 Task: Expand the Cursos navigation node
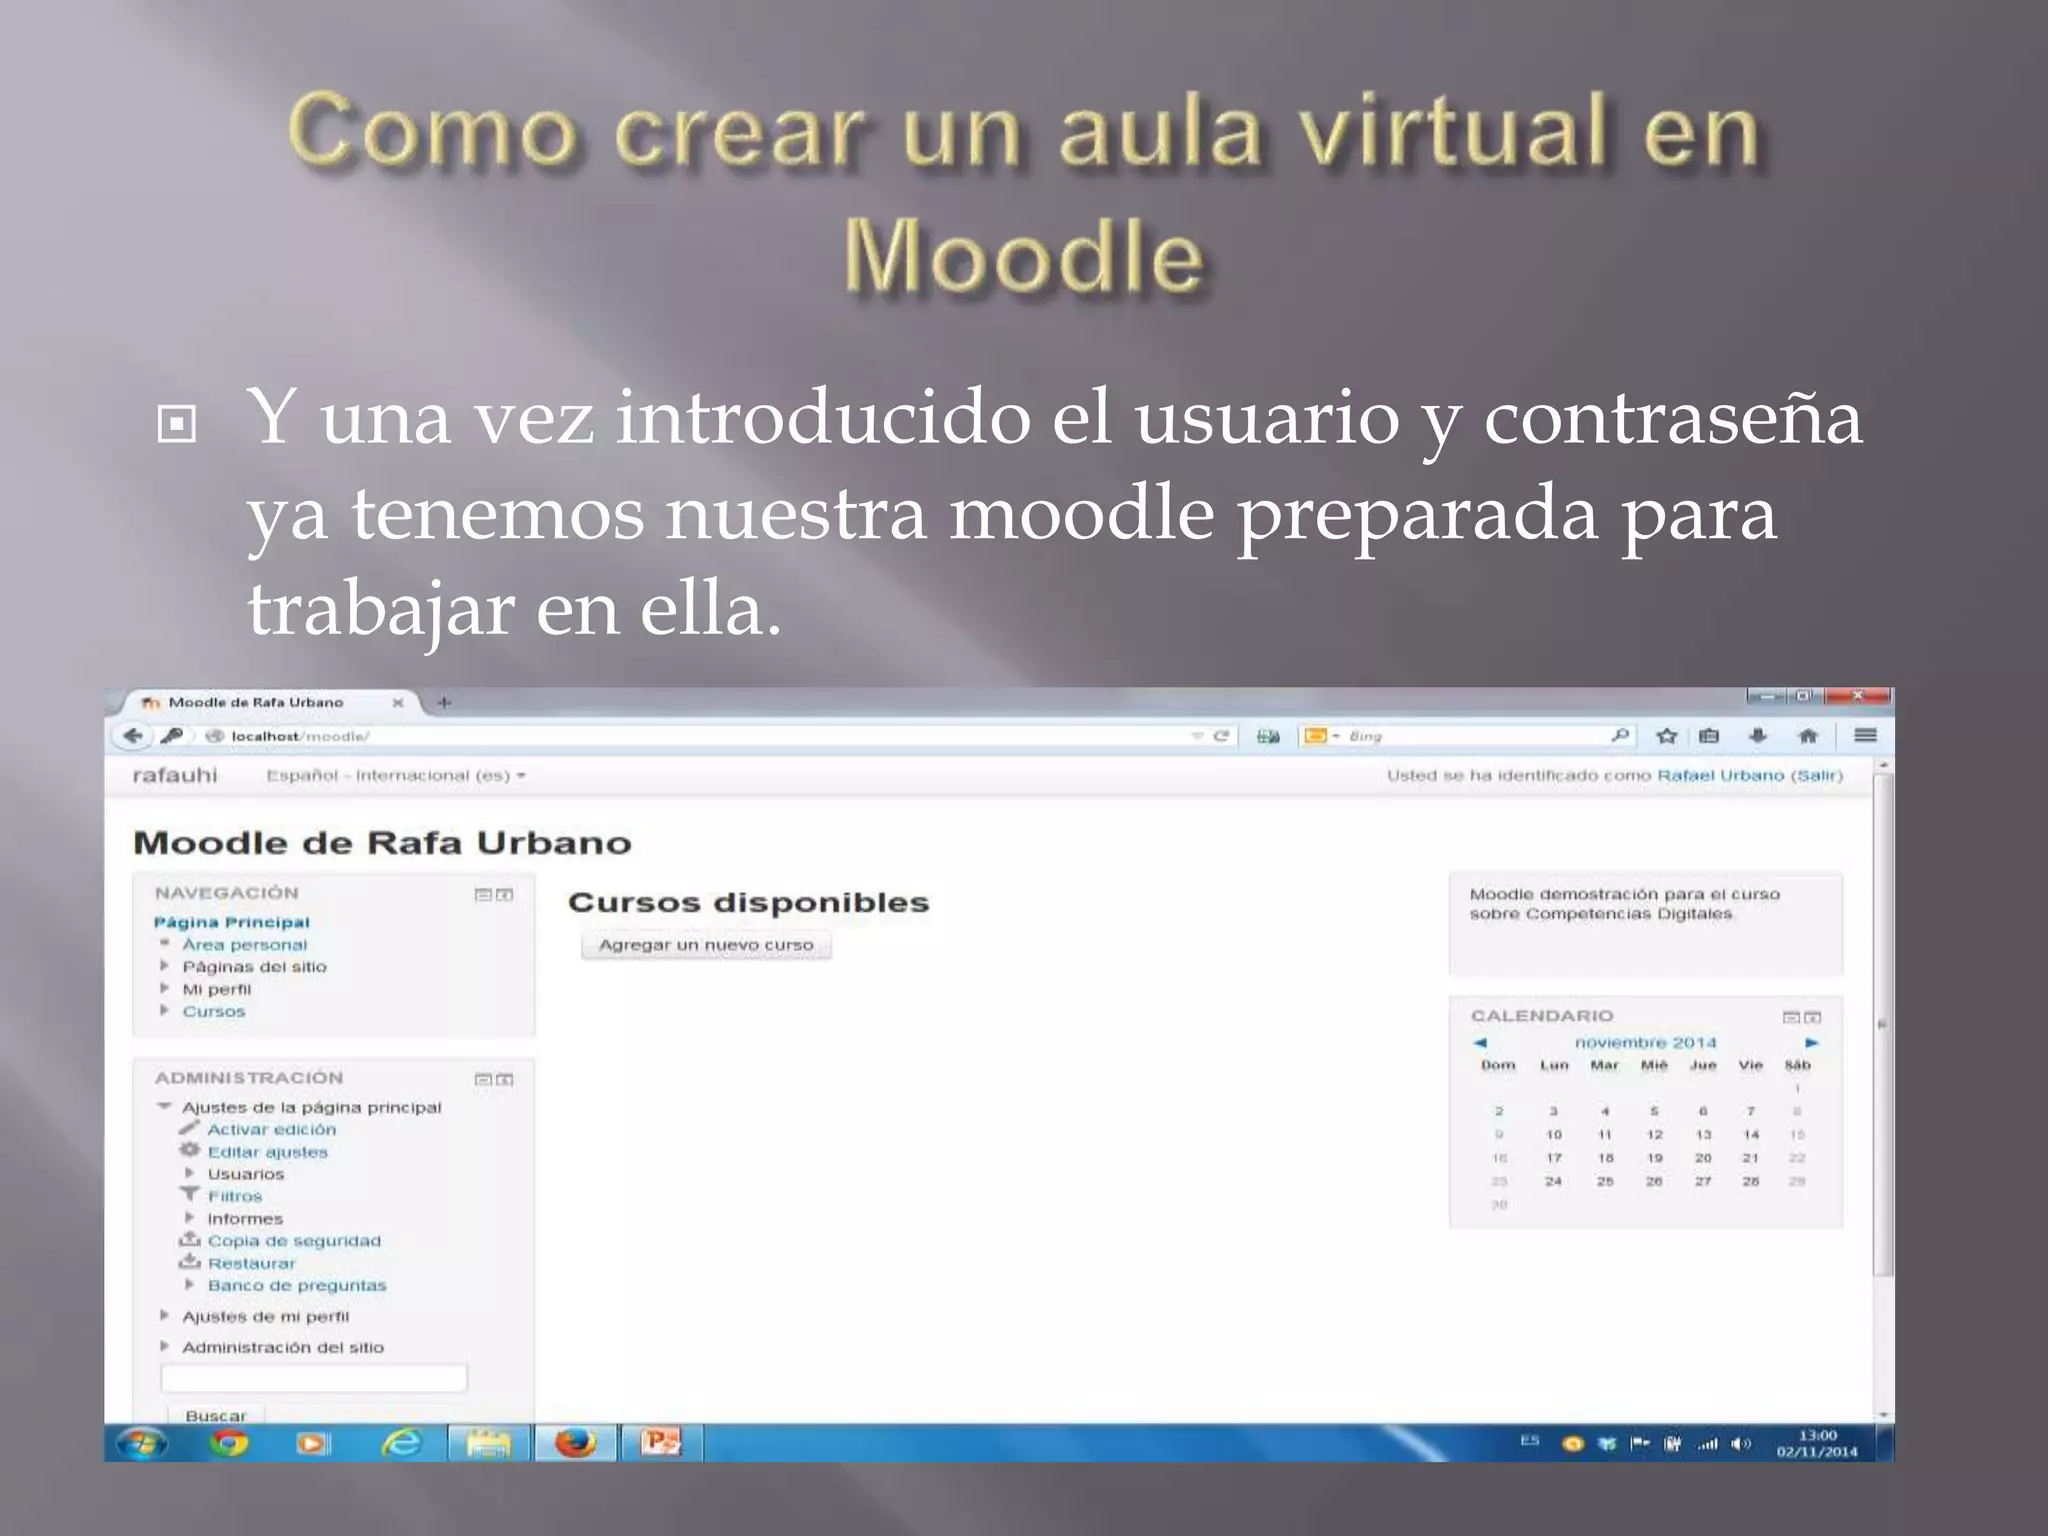click(165, 1010)
